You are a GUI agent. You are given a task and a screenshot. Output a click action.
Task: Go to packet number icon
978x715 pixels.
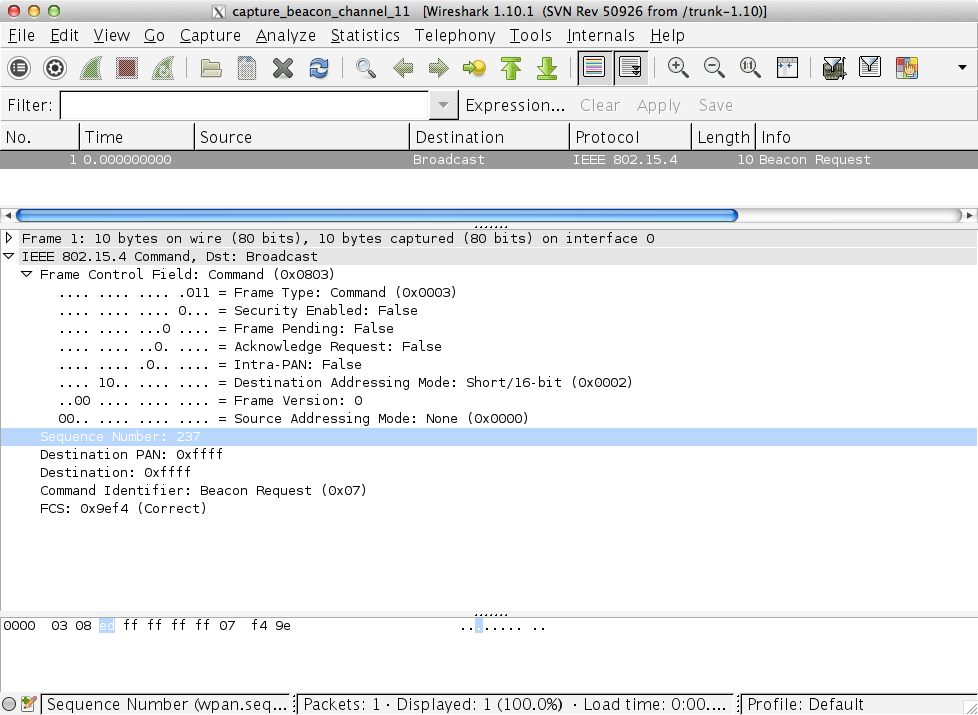click(x=475, y=67)
